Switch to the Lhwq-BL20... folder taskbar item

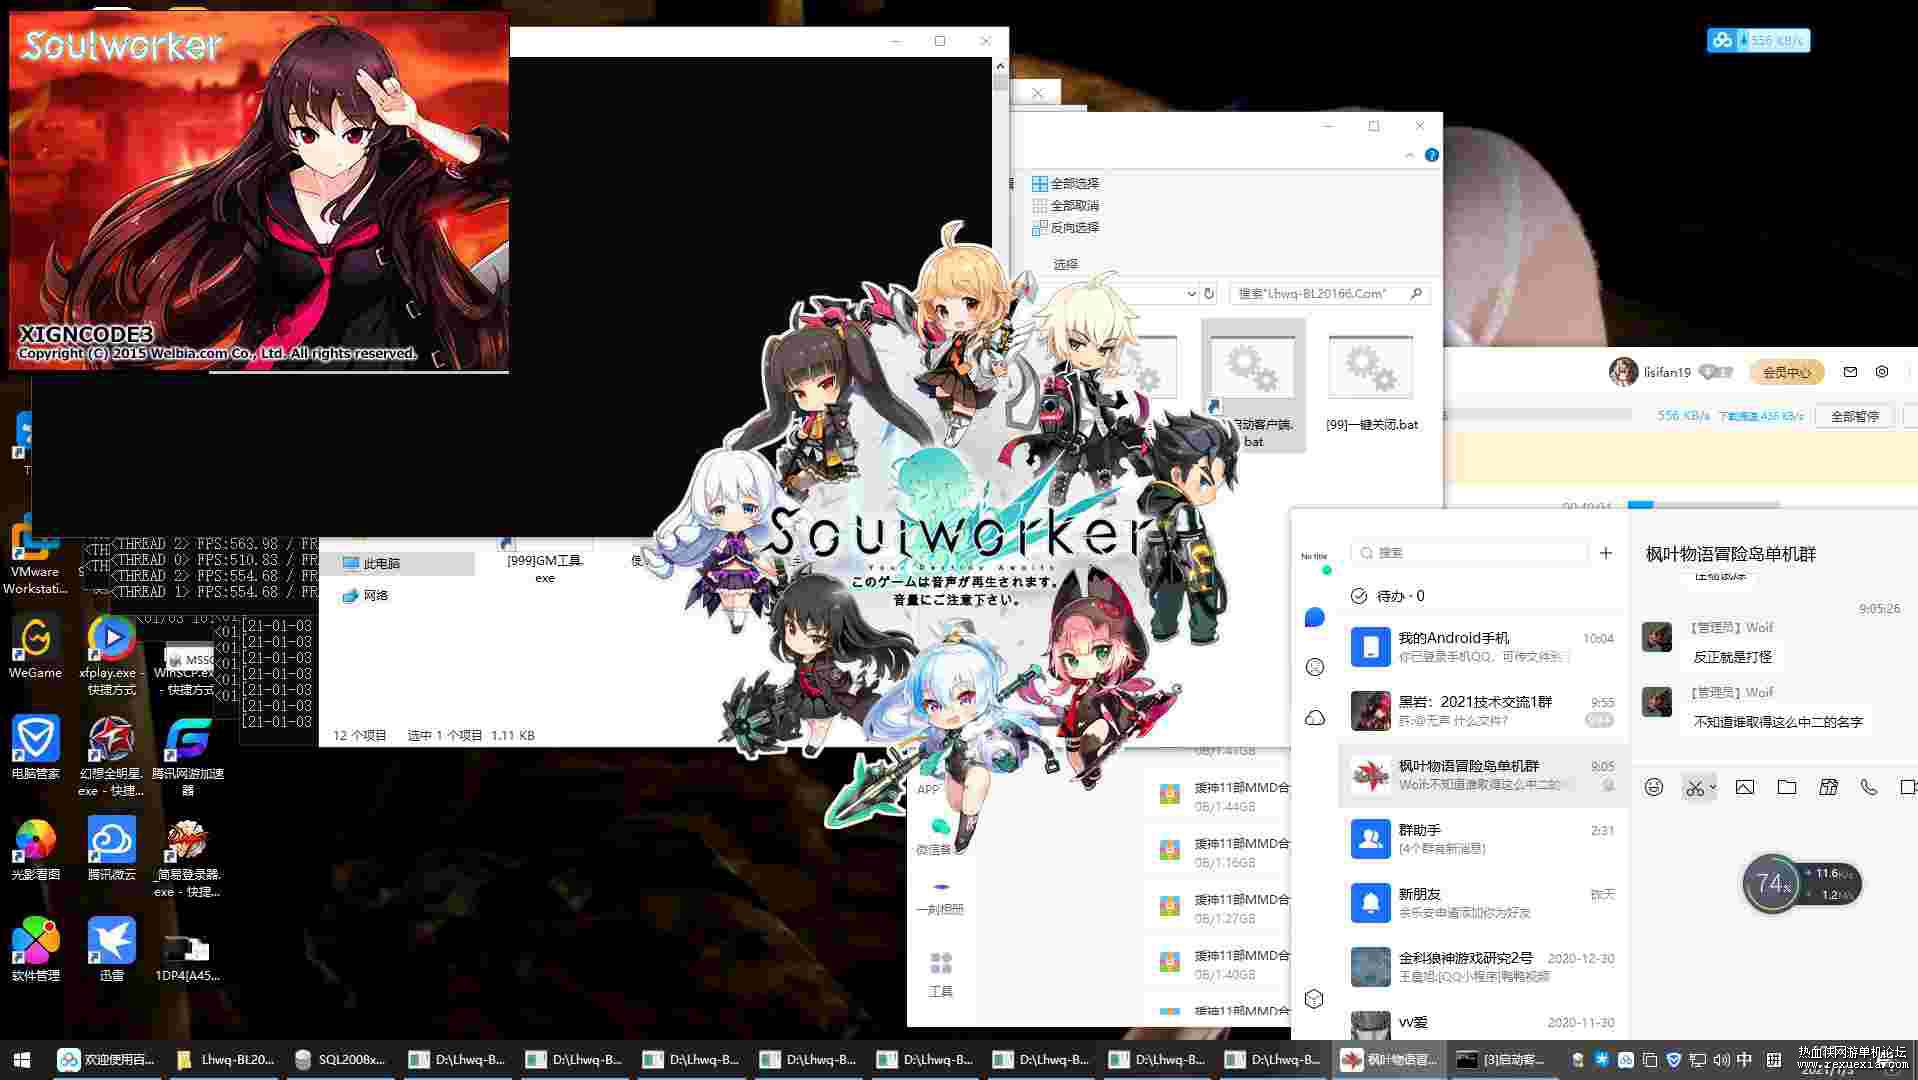click(x=226, y=1060)
